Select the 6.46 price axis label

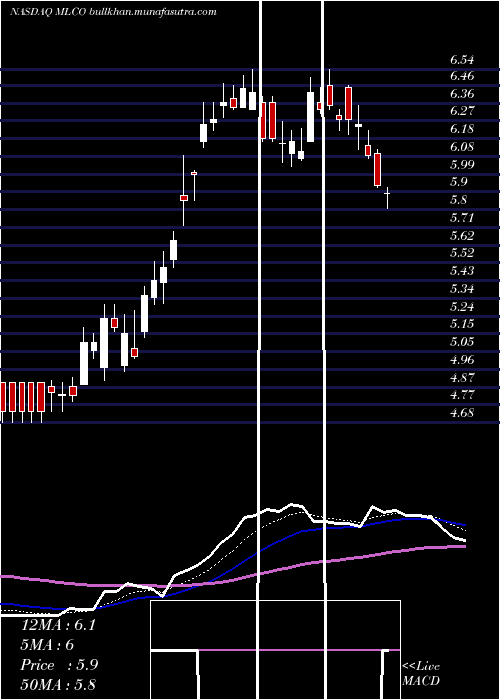[462, 76]
